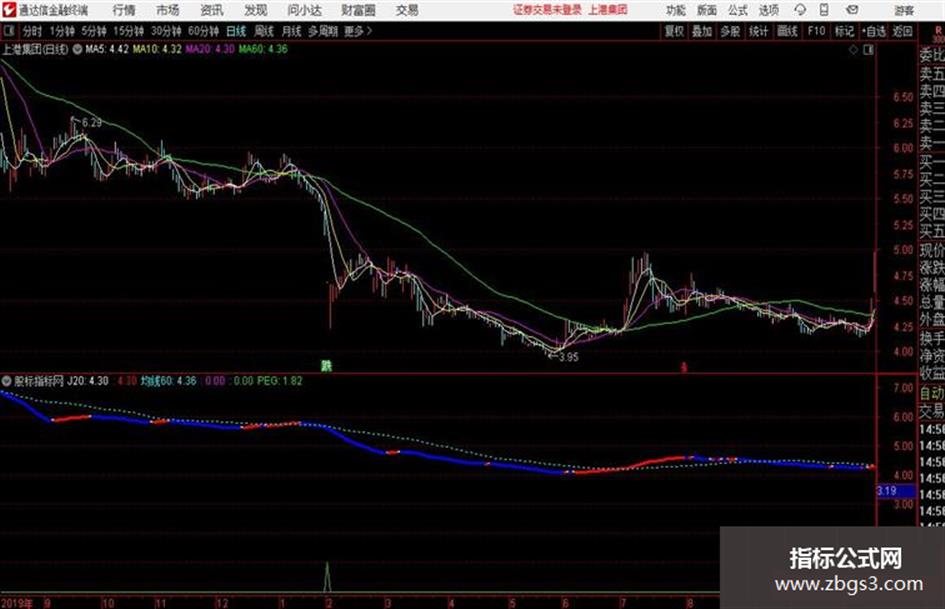Switch to 1分钟 period
The width and height of the screenshot is (945, 609).
tap(61, 31)
